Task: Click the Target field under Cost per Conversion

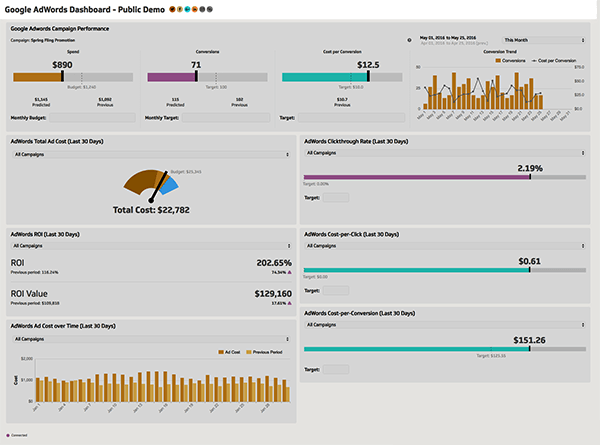Action: 352,118
